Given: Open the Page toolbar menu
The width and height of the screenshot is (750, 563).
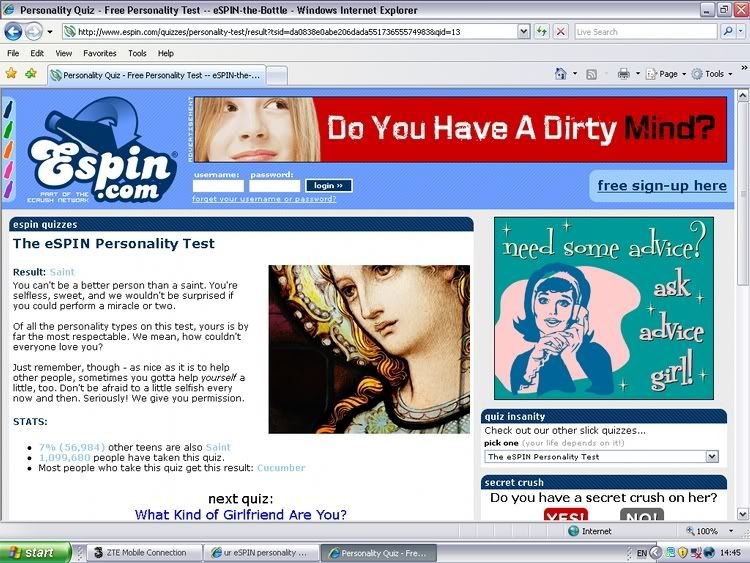Looking at the screenshot, I should pyautogui.click(x=666, y=74).
